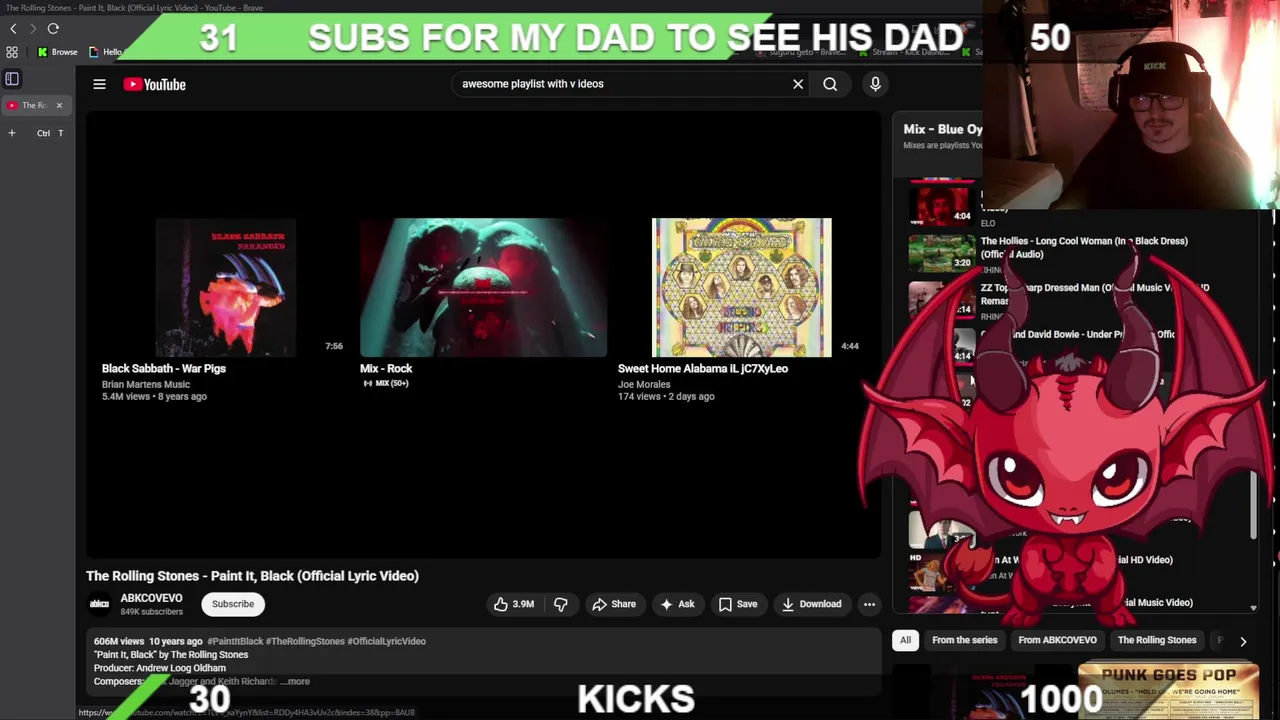Open Sweet Home Alabama thumbnail

pos(742,287)
